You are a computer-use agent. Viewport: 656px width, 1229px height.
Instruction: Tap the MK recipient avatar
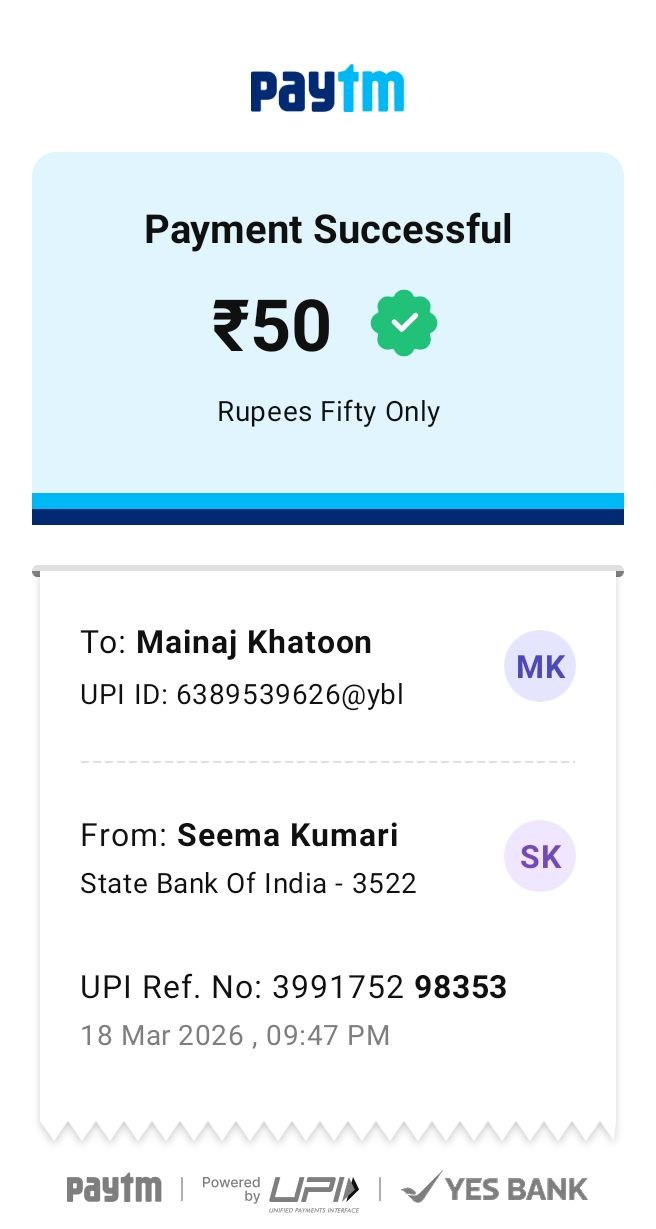pos(540,666)
